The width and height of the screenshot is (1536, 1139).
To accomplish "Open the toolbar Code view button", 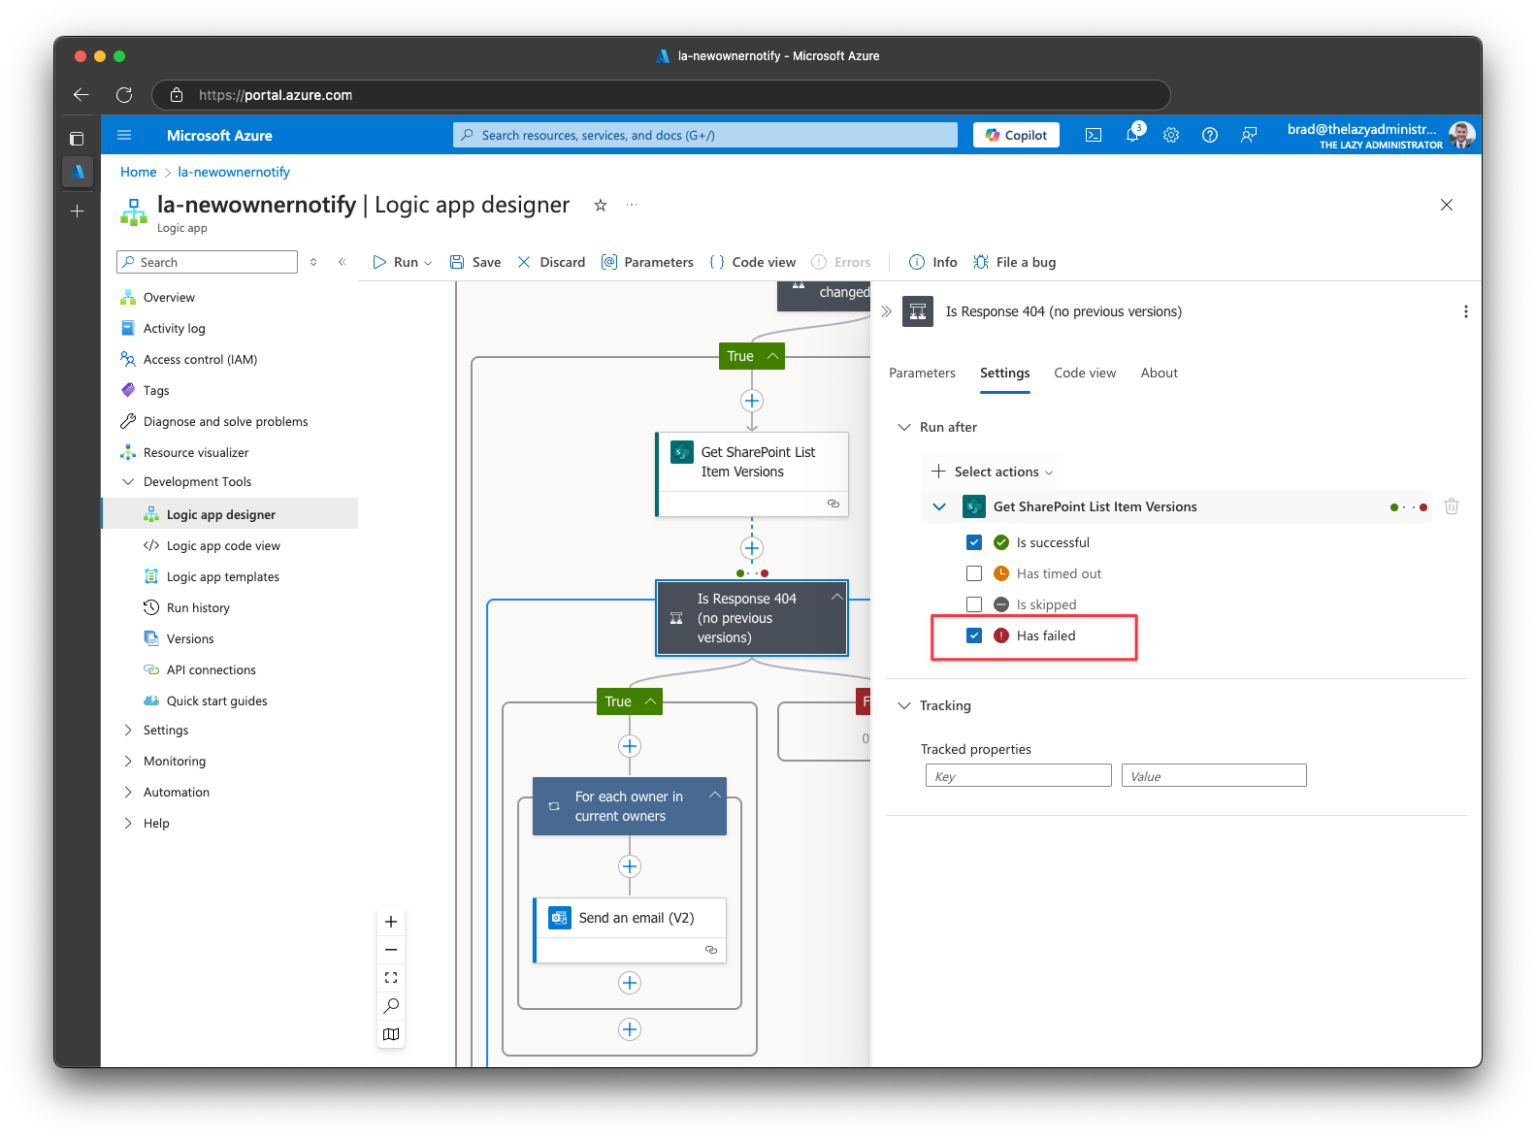I will [x=753, y=262].
